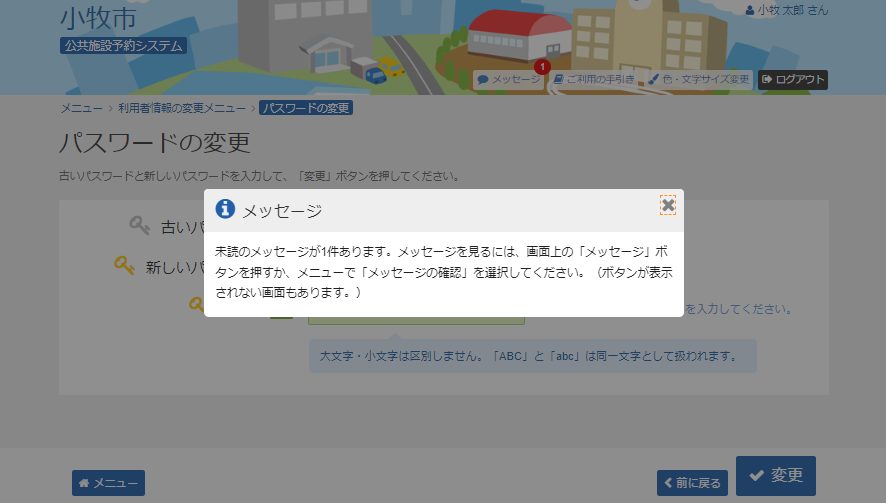Click 前に戻る back button
Viewport: 886px width, 503px height.
(692, 483)
